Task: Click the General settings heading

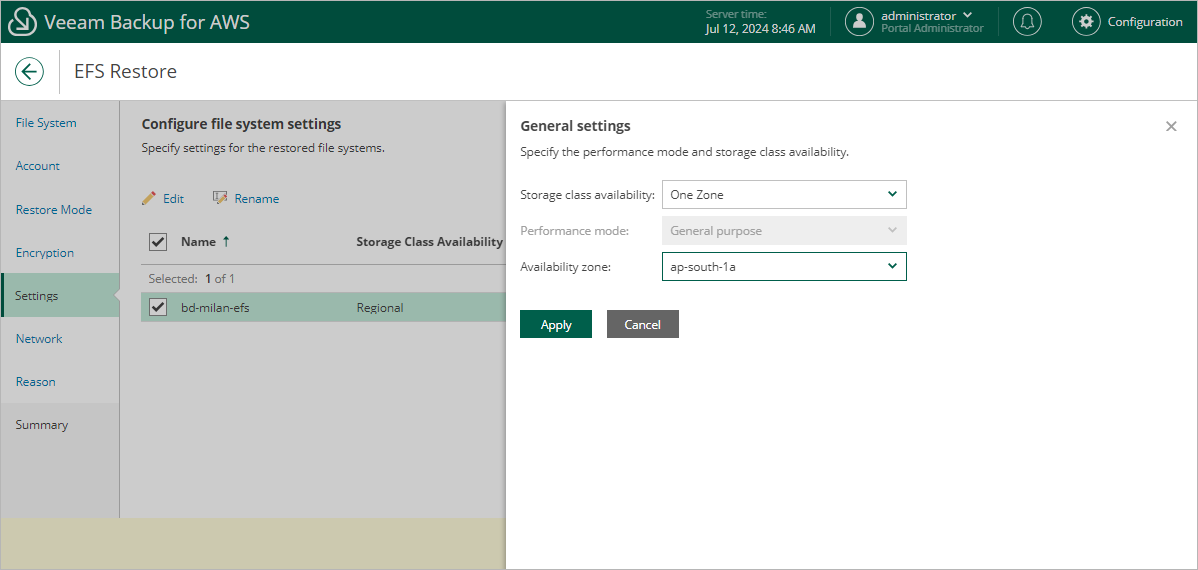Action: click(575, 125)
